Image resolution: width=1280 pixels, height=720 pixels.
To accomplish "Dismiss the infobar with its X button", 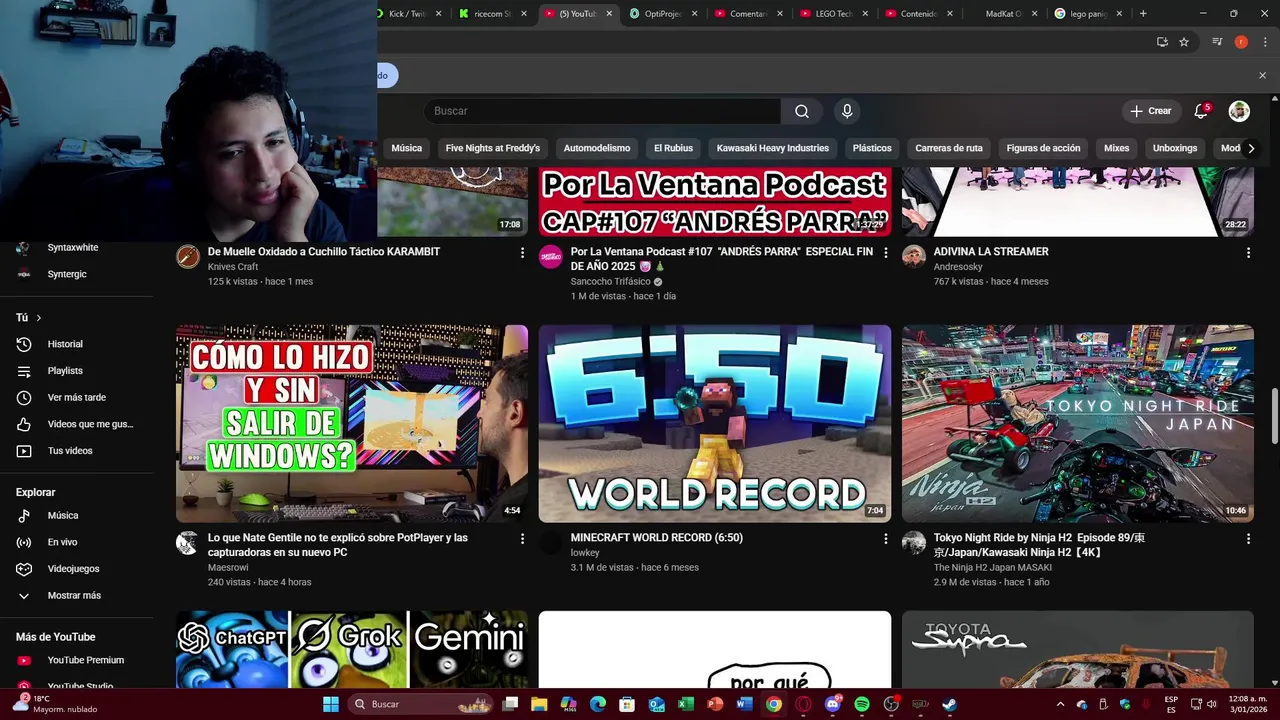I will pos(1262,75).
